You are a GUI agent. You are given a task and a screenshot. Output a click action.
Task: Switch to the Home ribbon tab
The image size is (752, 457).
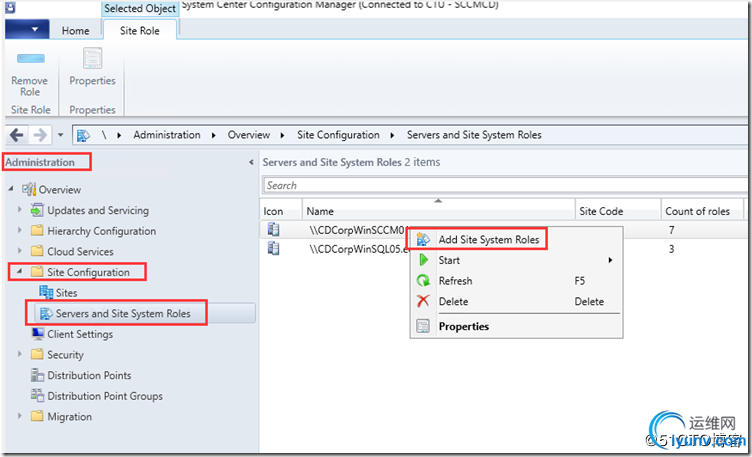[75, 31]
